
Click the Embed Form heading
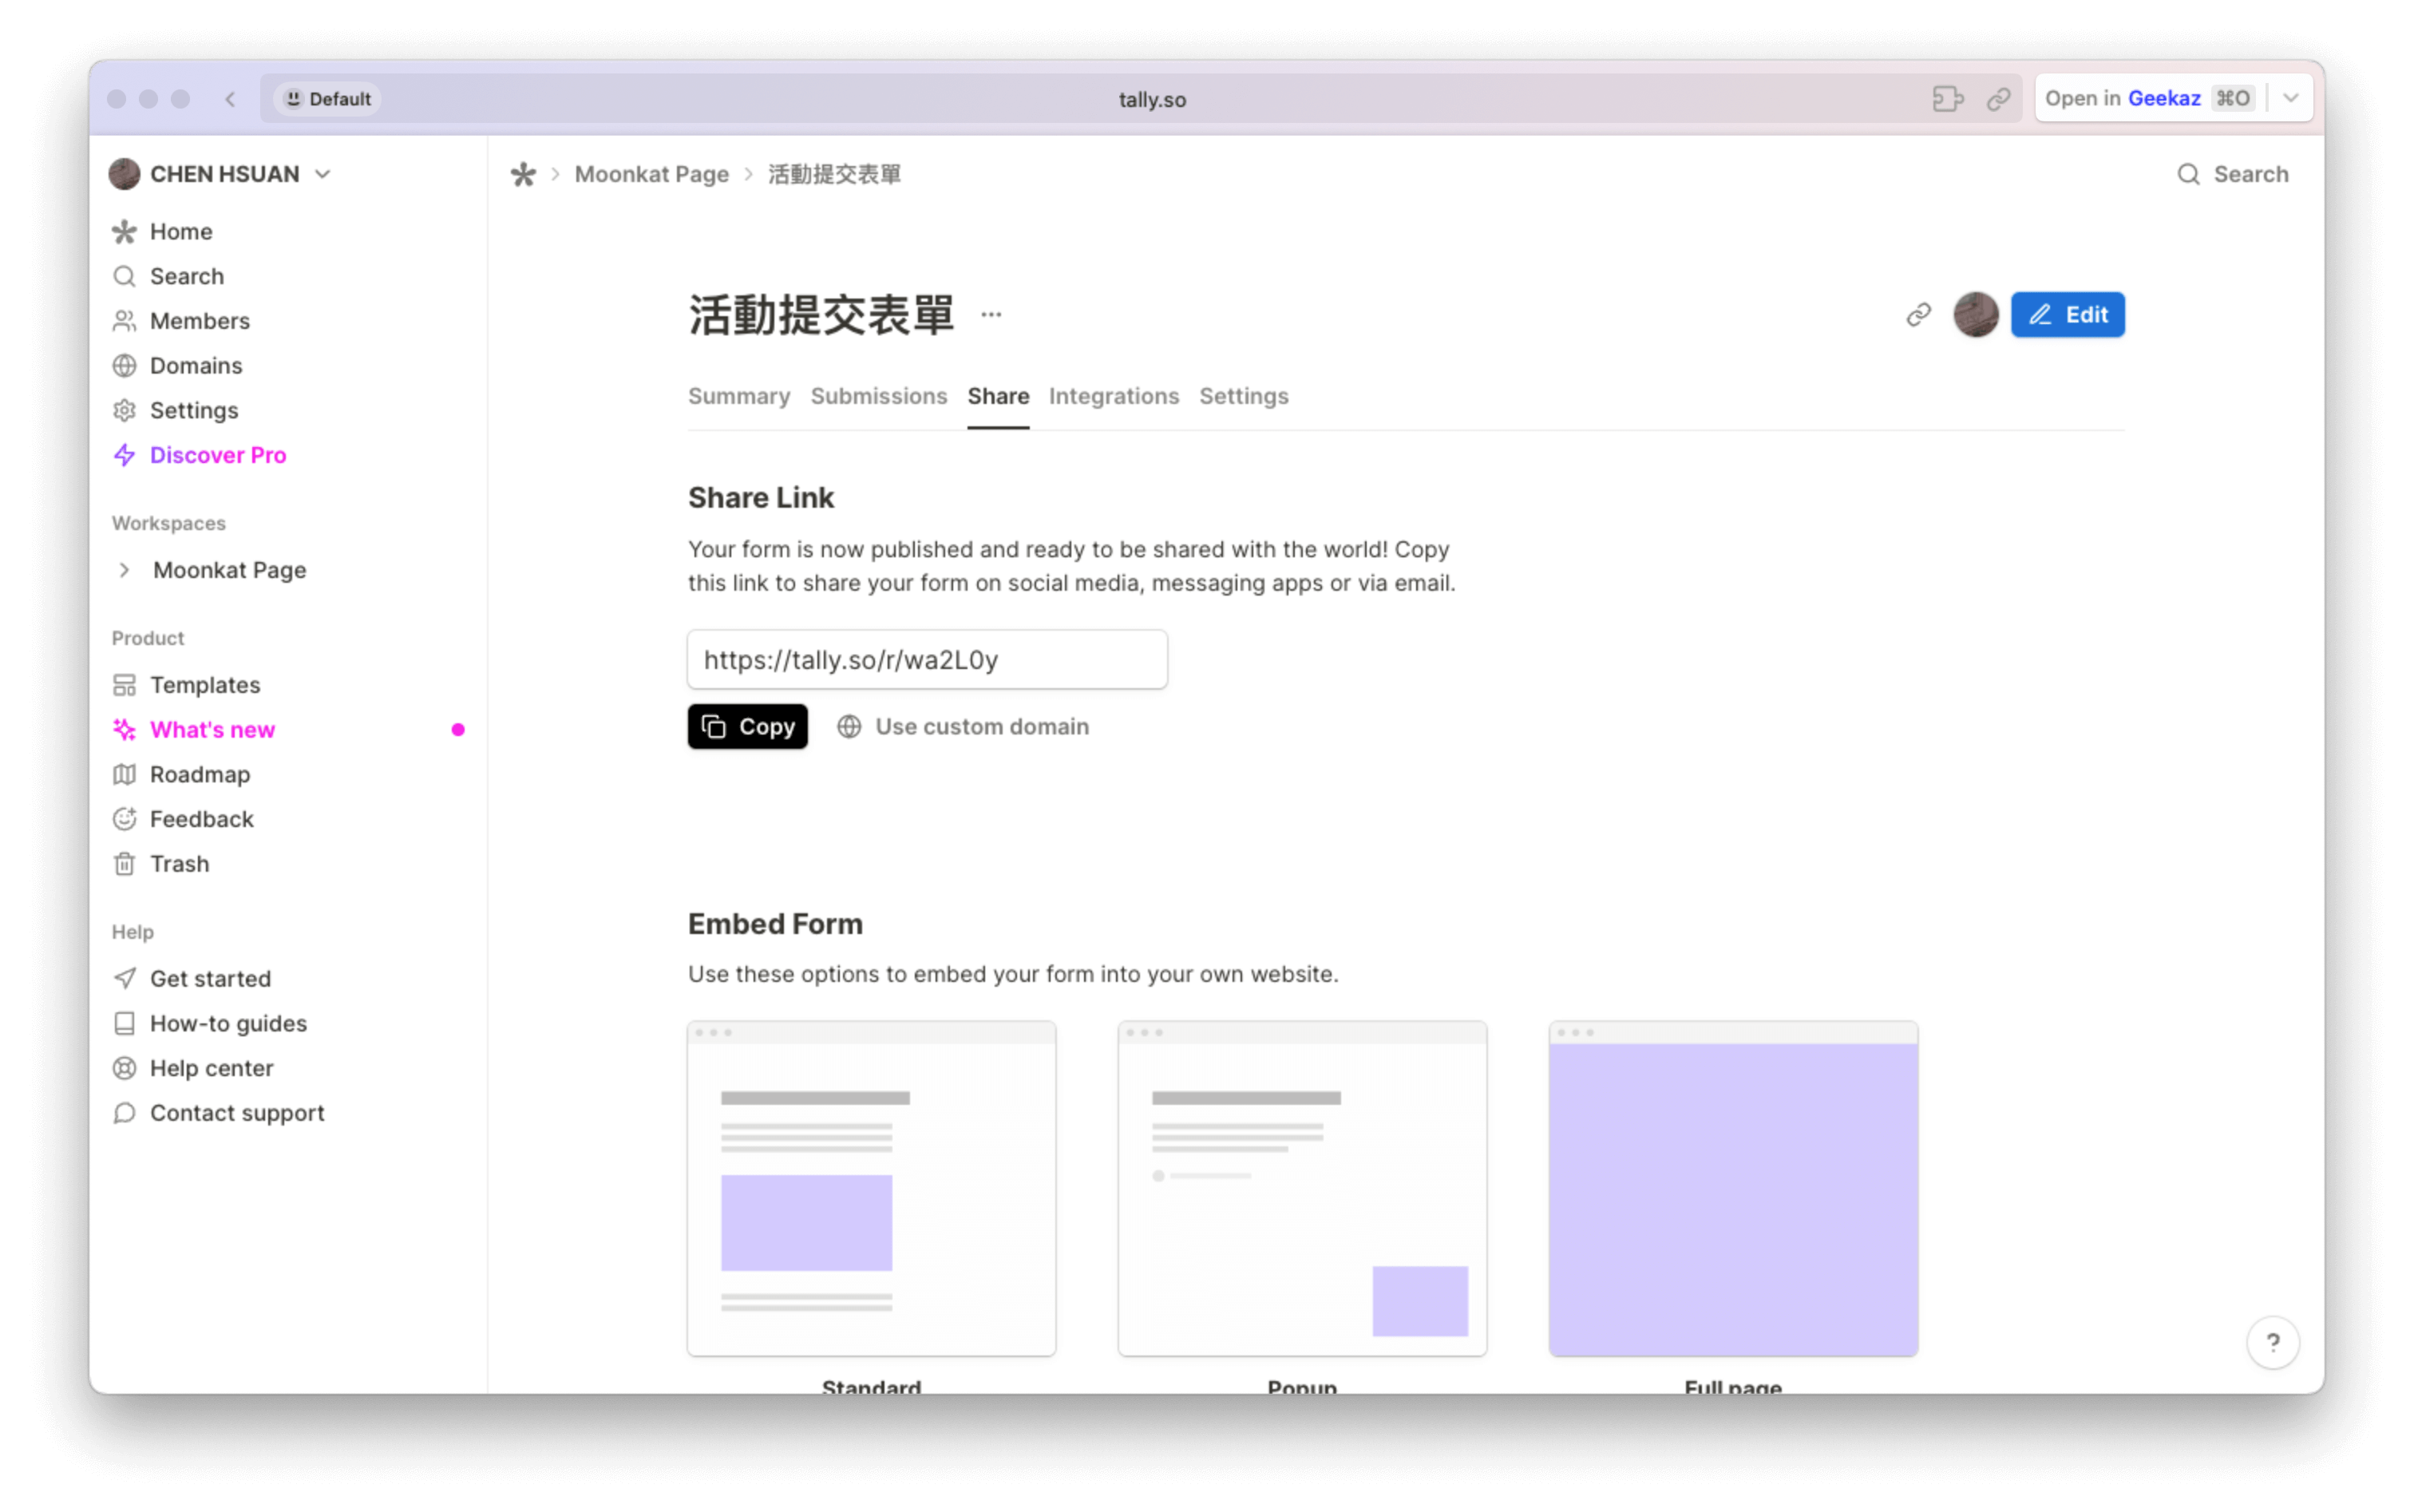(775, 924)
